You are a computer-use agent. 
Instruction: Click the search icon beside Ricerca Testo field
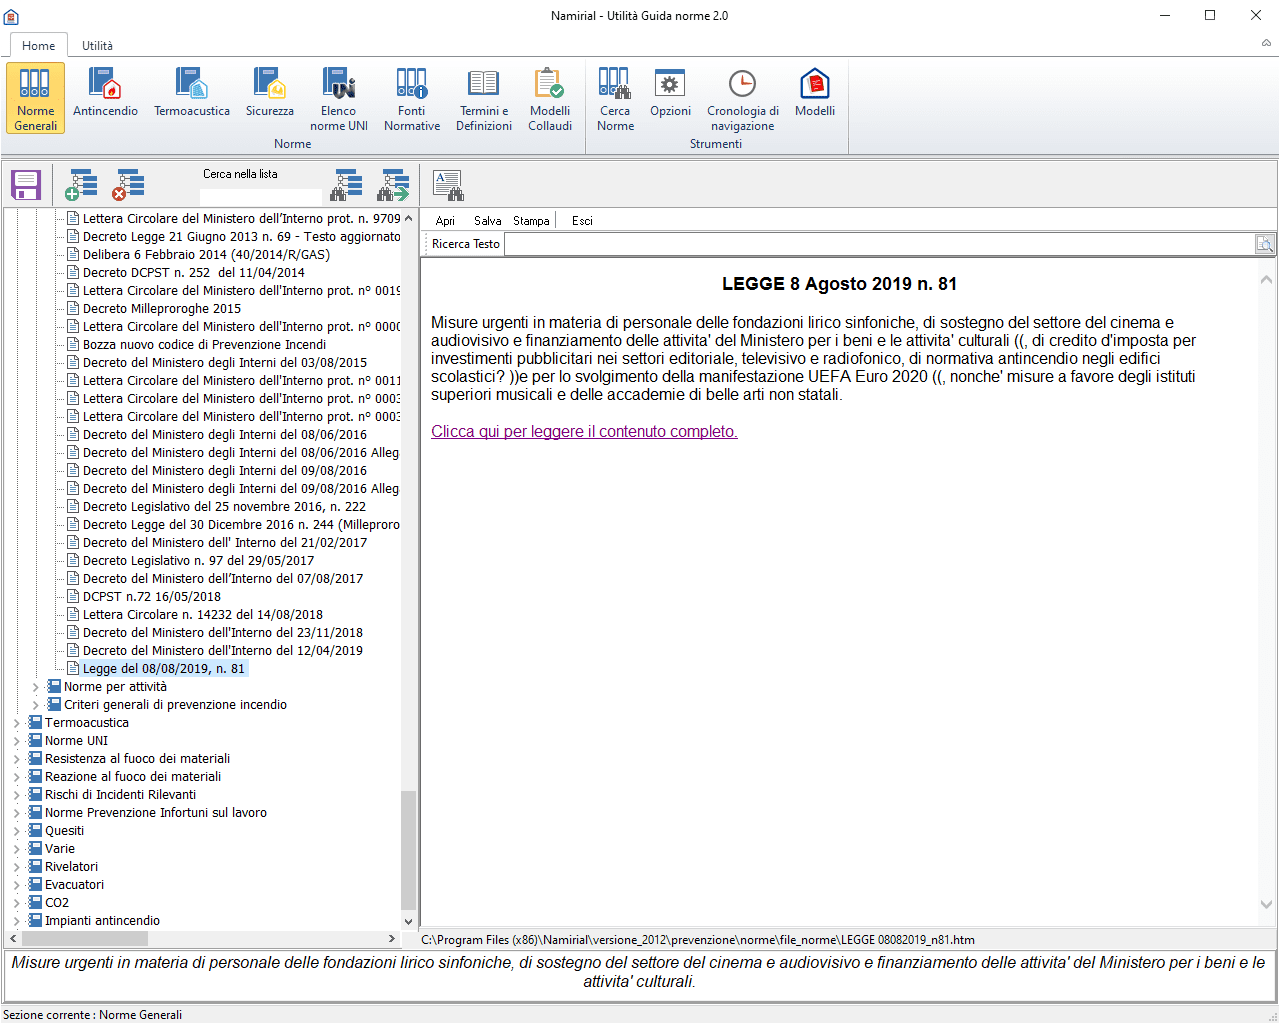coord(1265,244)
